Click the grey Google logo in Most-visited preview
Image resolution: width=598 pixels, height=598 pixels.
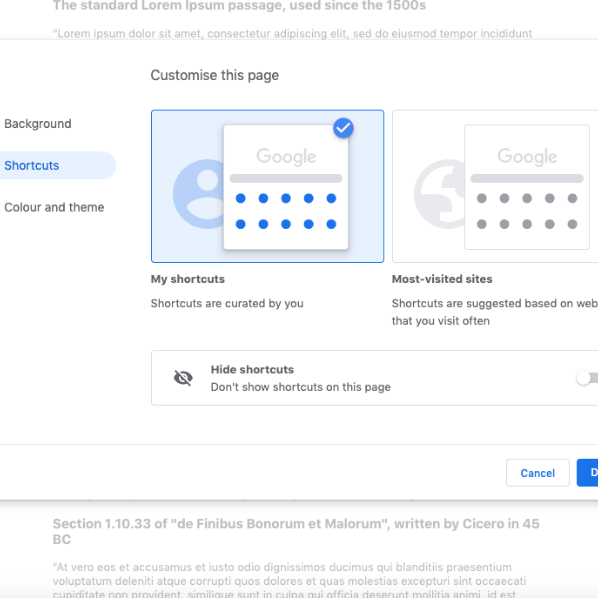pyautogui.click(x=527, y=156)
